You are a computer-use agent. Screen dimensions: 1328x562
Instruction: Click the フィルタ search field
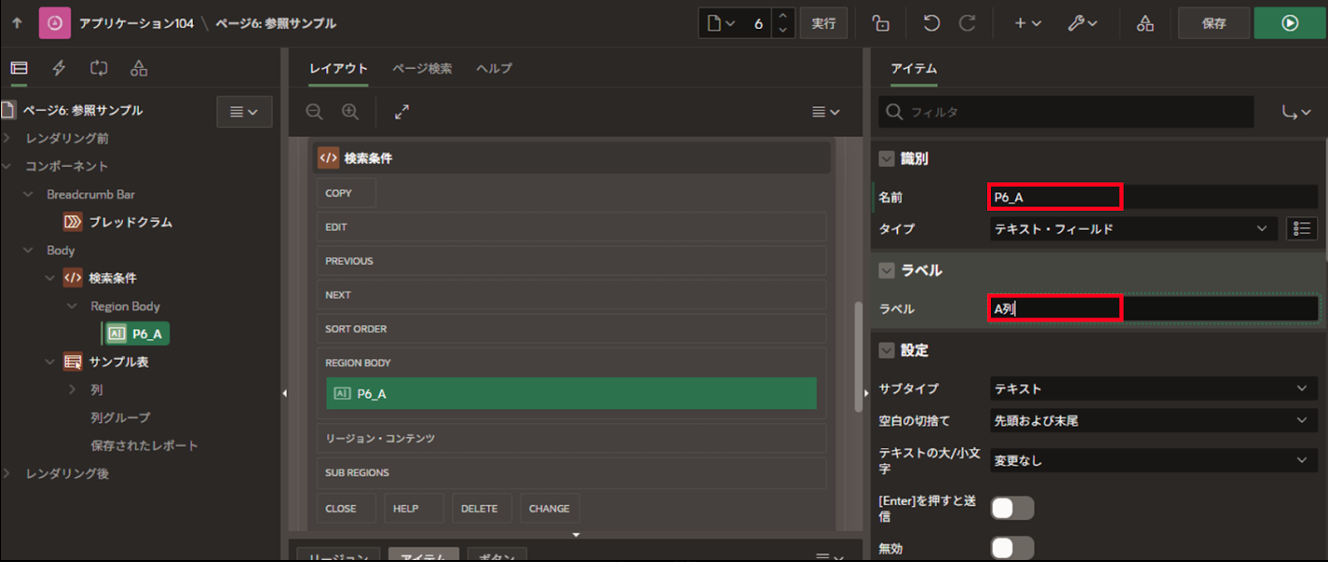click(1065, 112)
